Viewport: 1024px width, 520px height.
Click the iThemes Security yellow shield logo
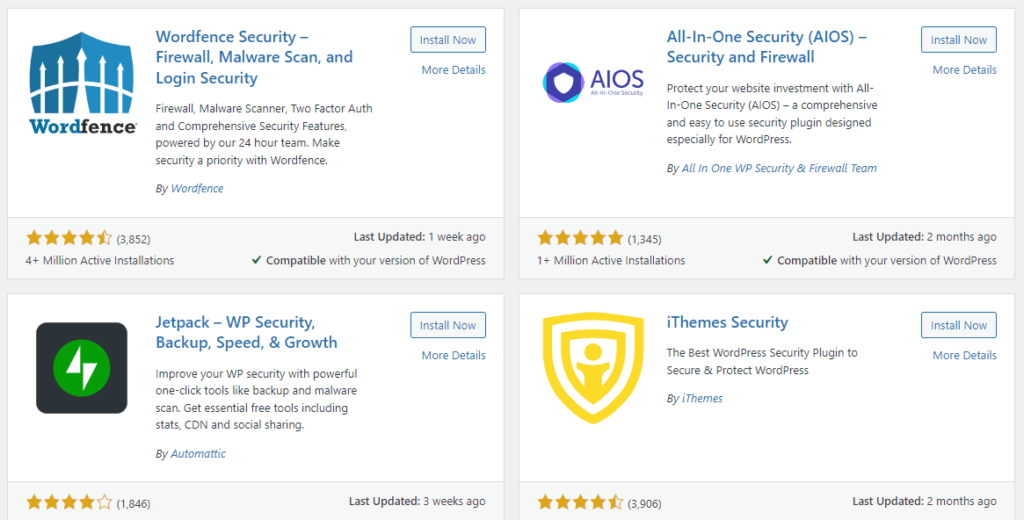593,368
